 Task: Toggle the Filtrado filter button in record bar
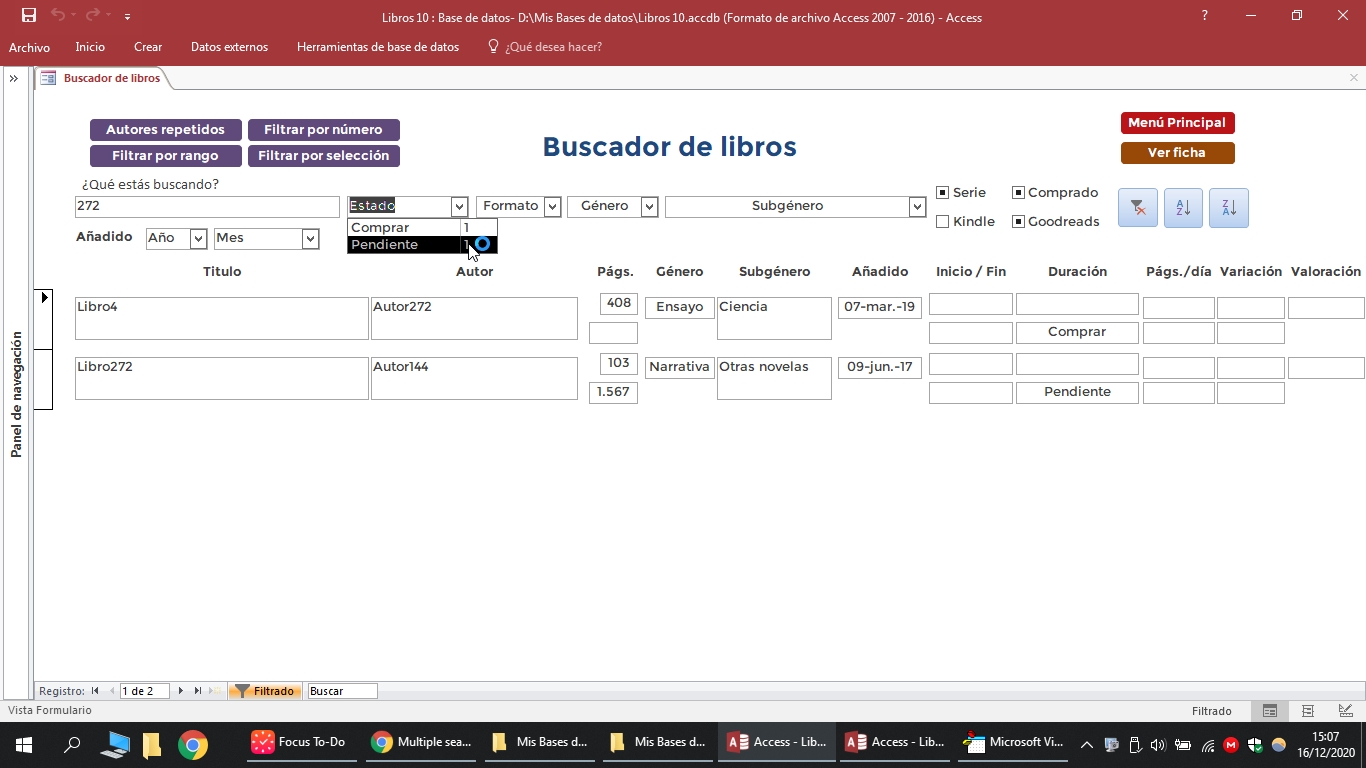click(264, 691)
